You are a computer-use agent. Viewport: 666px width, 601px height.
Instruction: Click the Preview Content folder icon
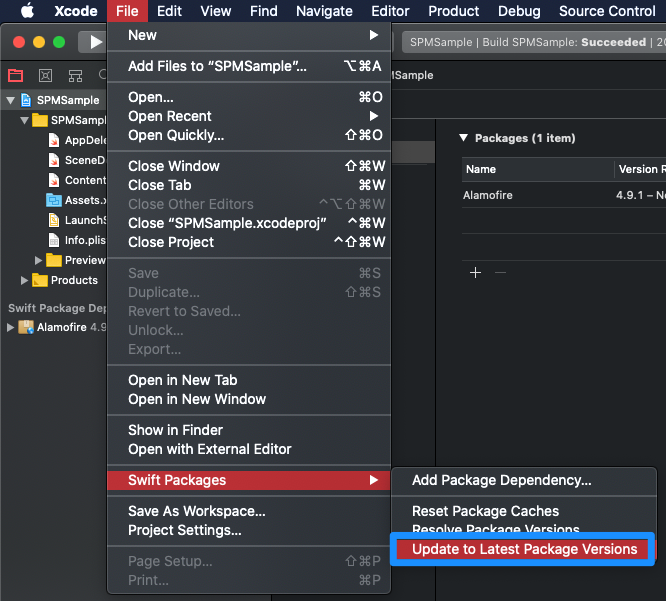pos(54,260)
